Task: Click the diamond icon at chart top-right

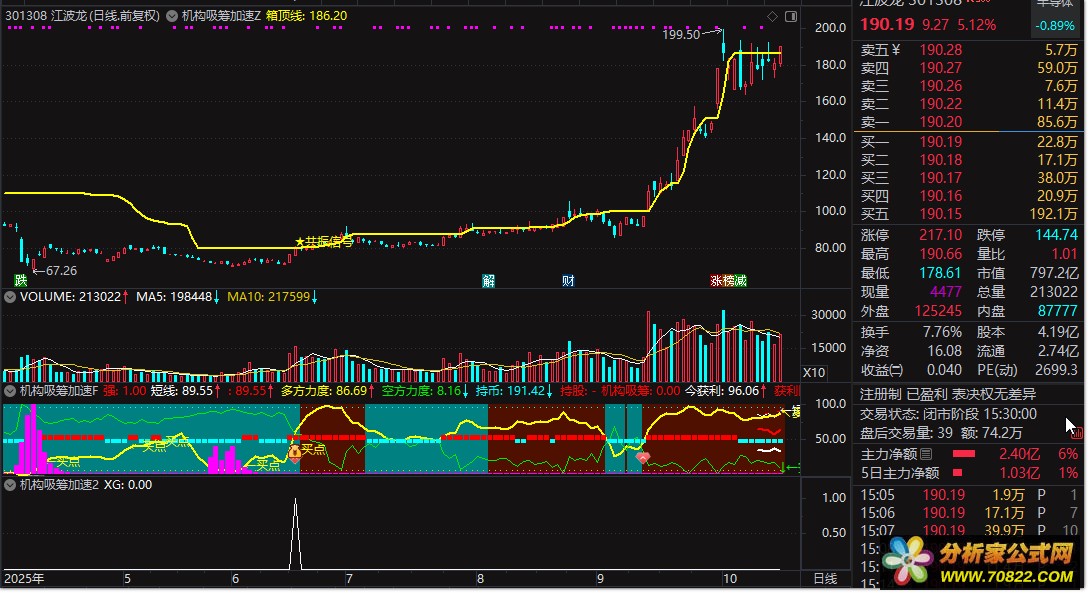Action: click(x=771, y=16)
